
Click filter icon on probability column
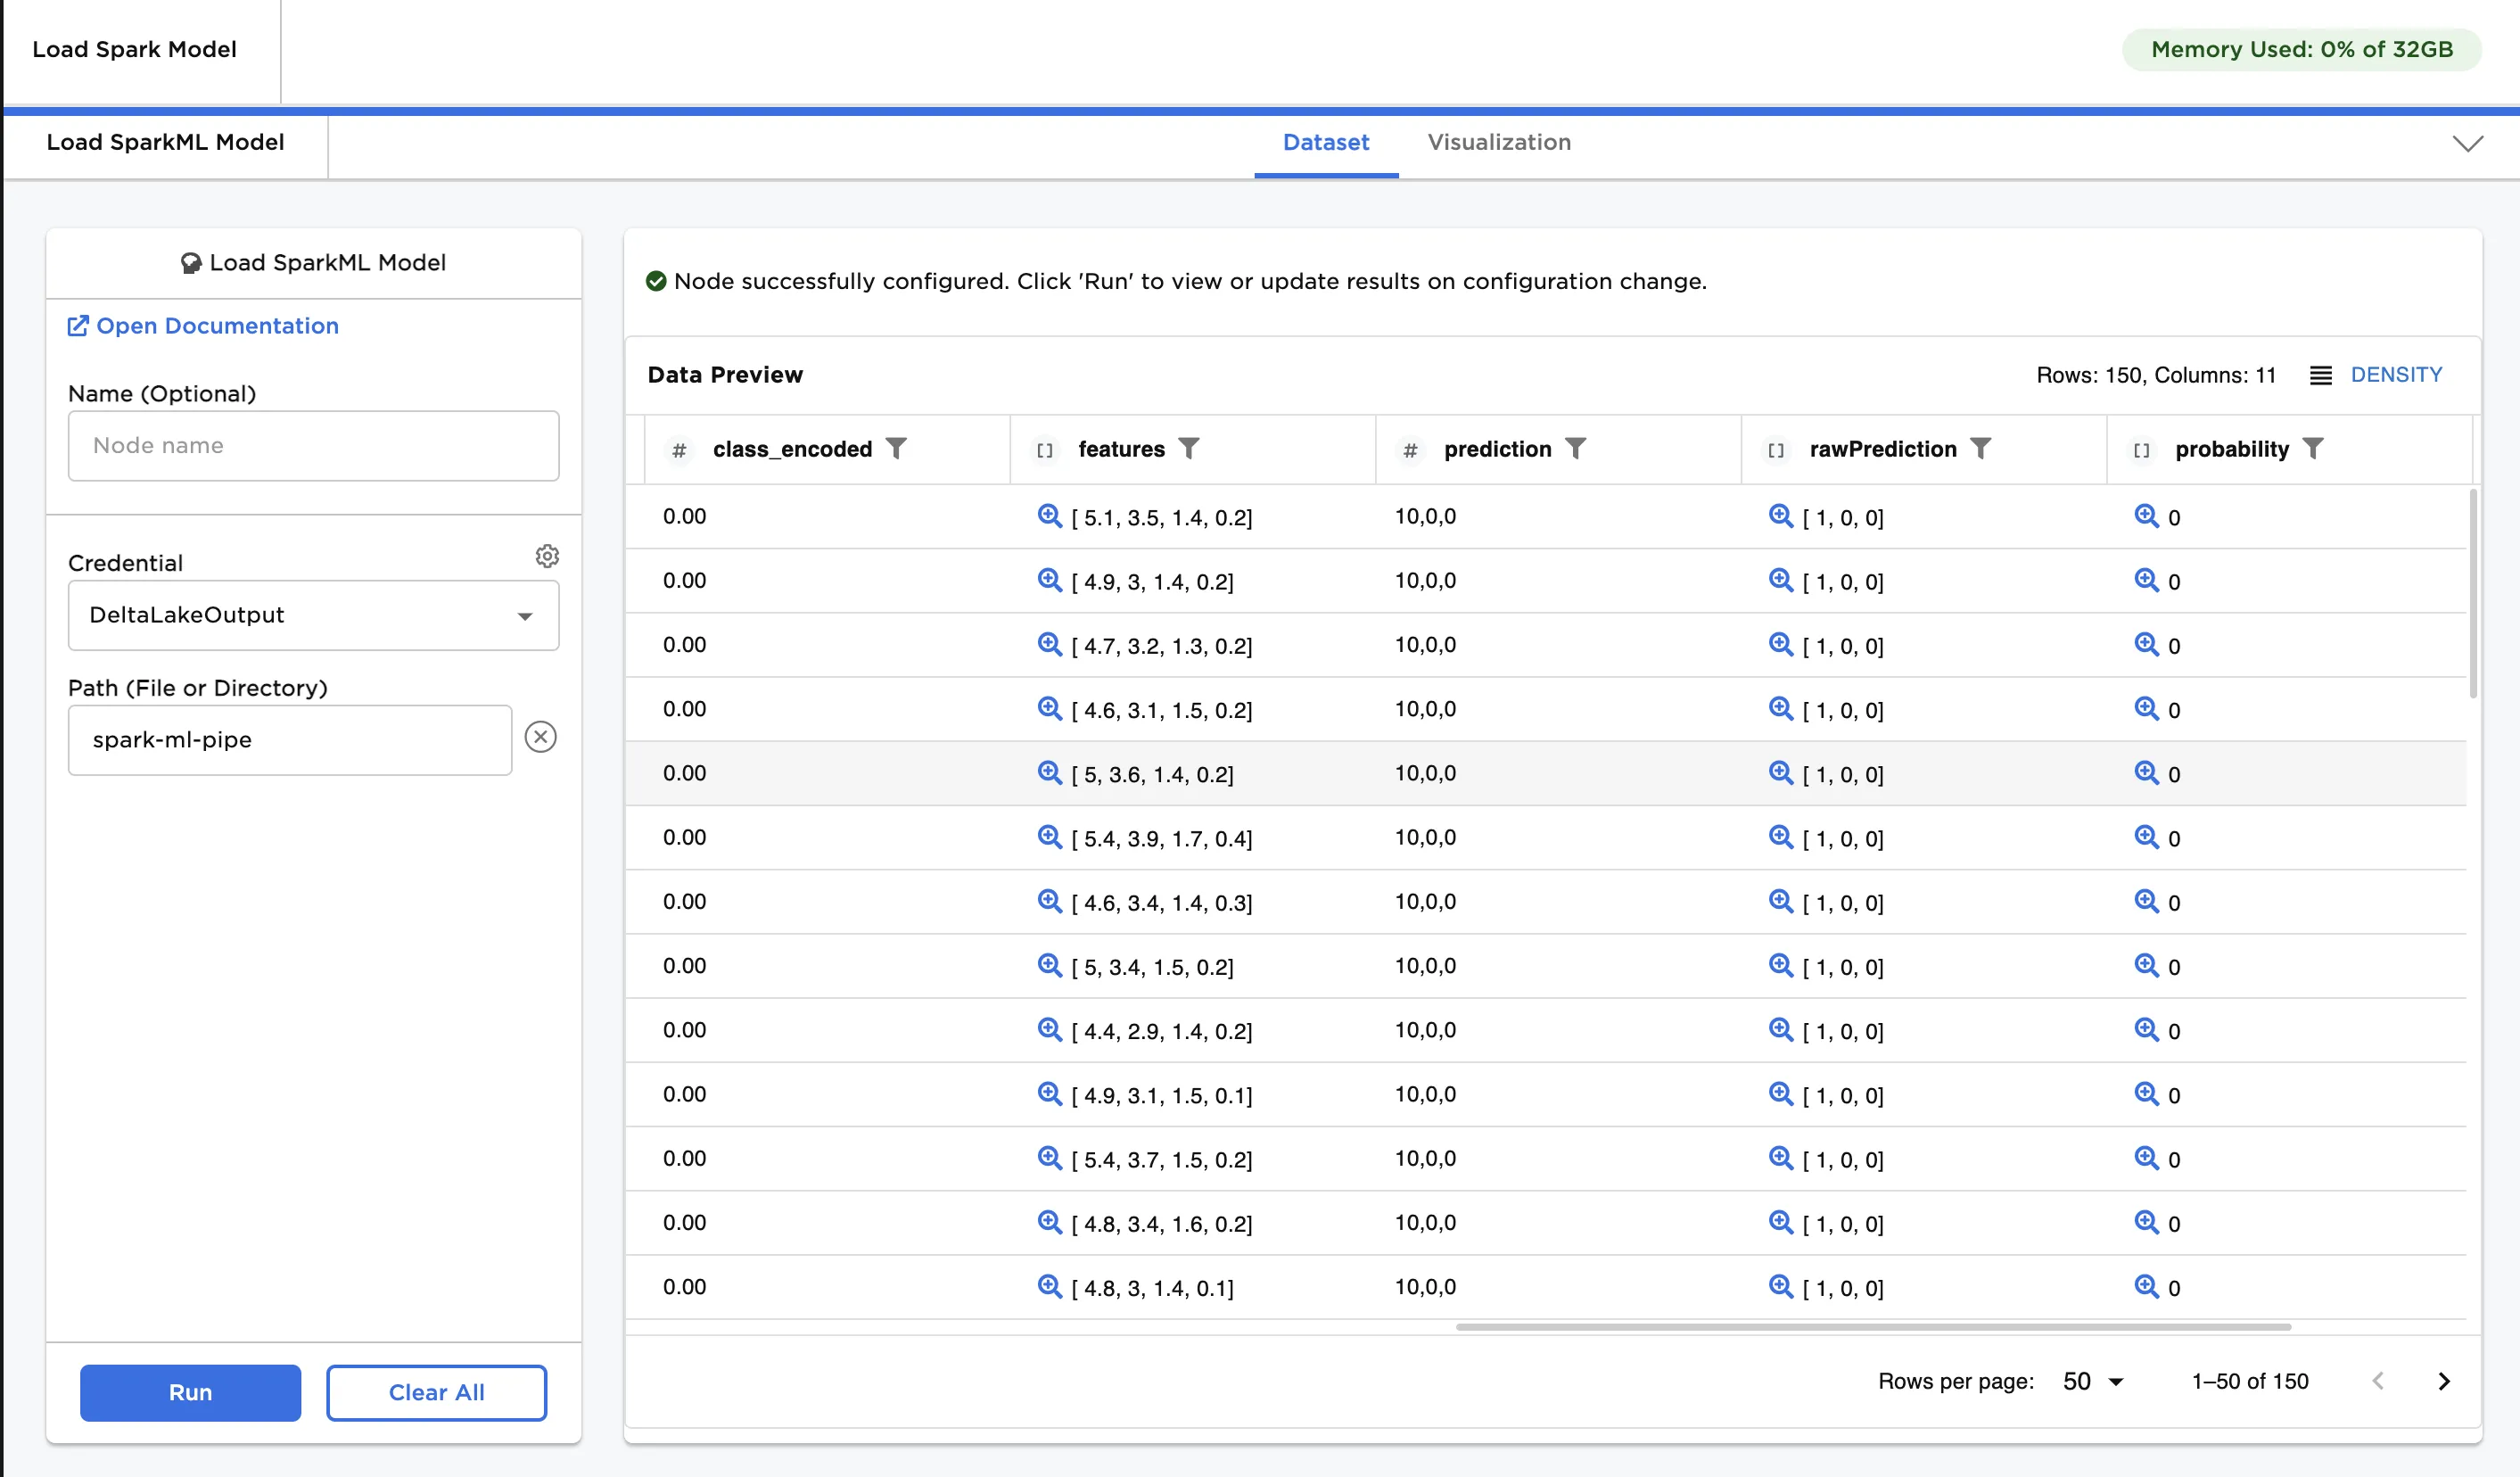click(2313, 449)
